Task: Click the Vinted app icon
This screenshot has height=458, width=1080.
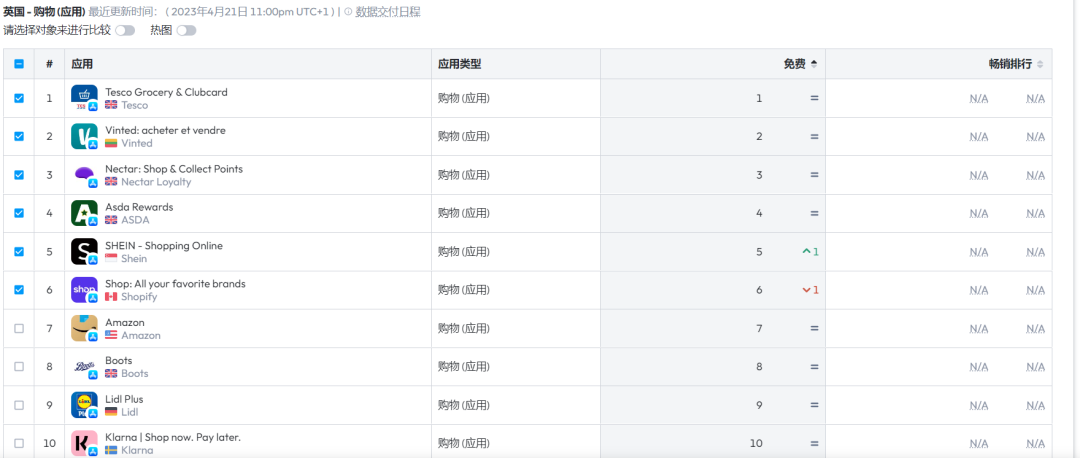Action: pyautogui.click(x=84, y=136)
